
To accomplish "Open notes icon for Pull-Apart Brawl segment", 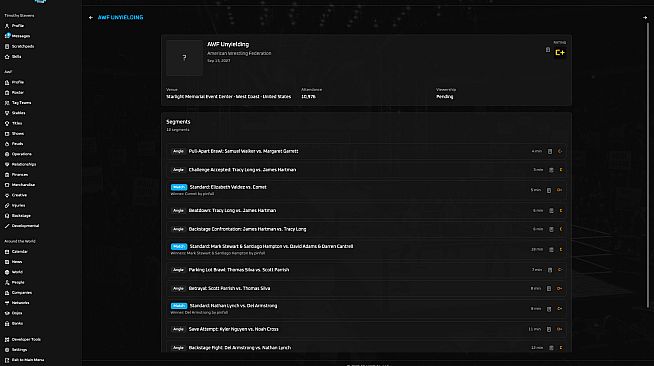I will pyautogui.click(x=550, y=152).
